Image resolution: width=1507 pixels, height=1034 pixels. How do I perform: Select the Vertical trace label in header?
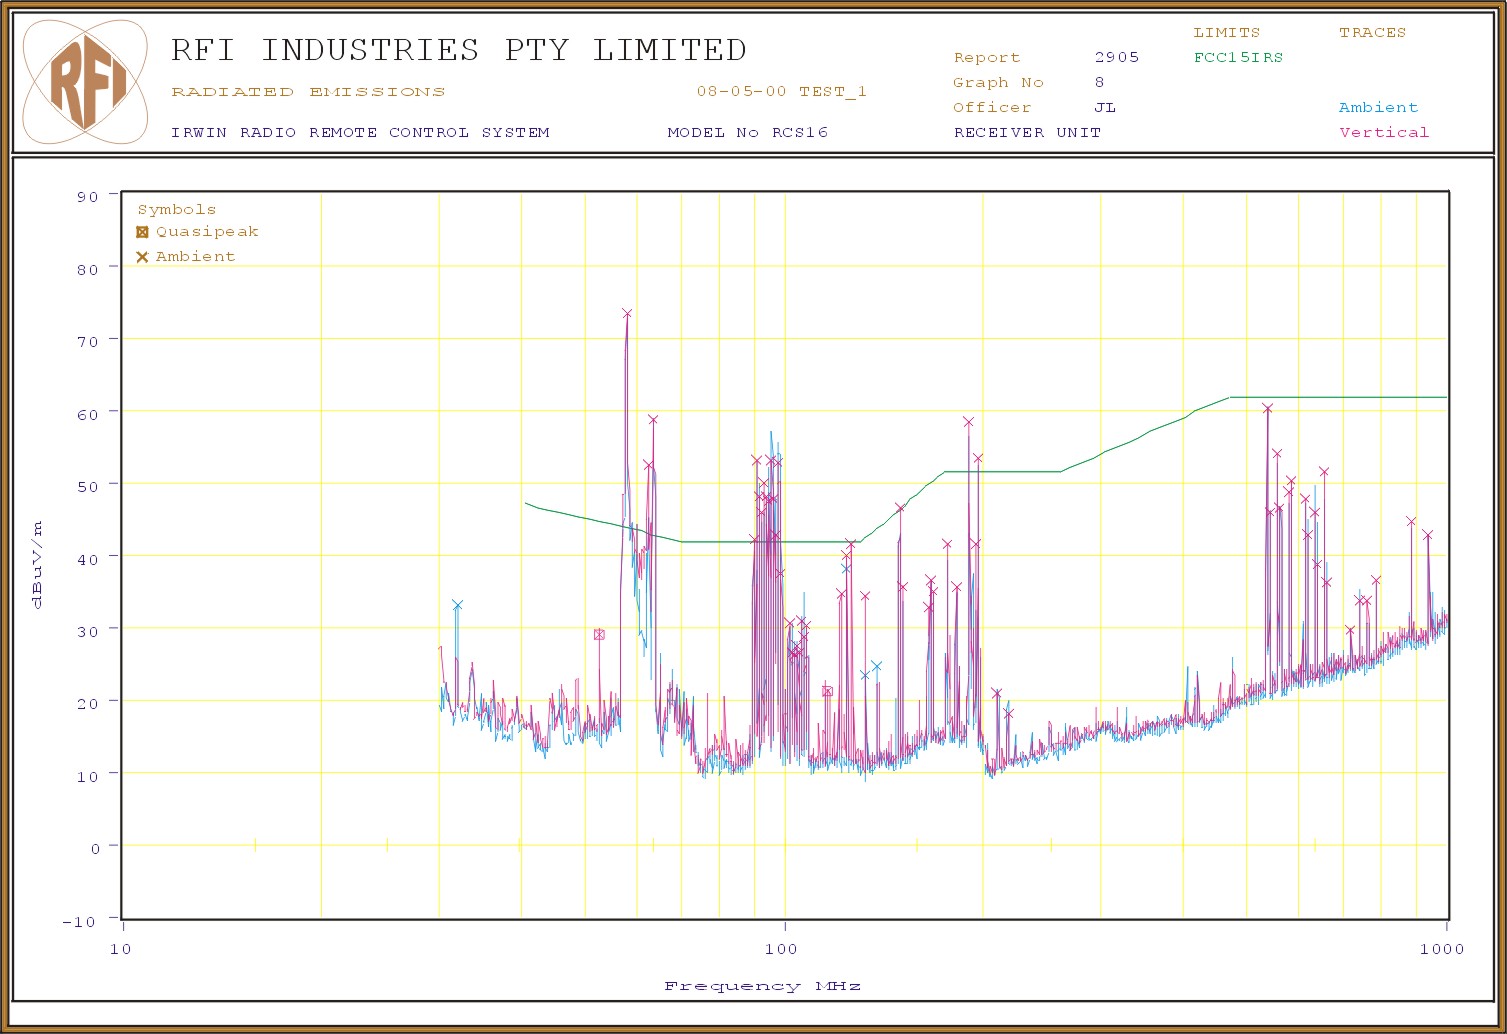[1384, 133]
